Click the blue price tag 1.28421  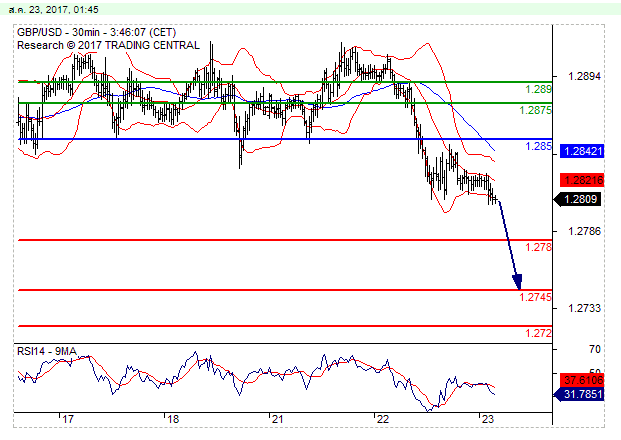(x=582, y=151)
